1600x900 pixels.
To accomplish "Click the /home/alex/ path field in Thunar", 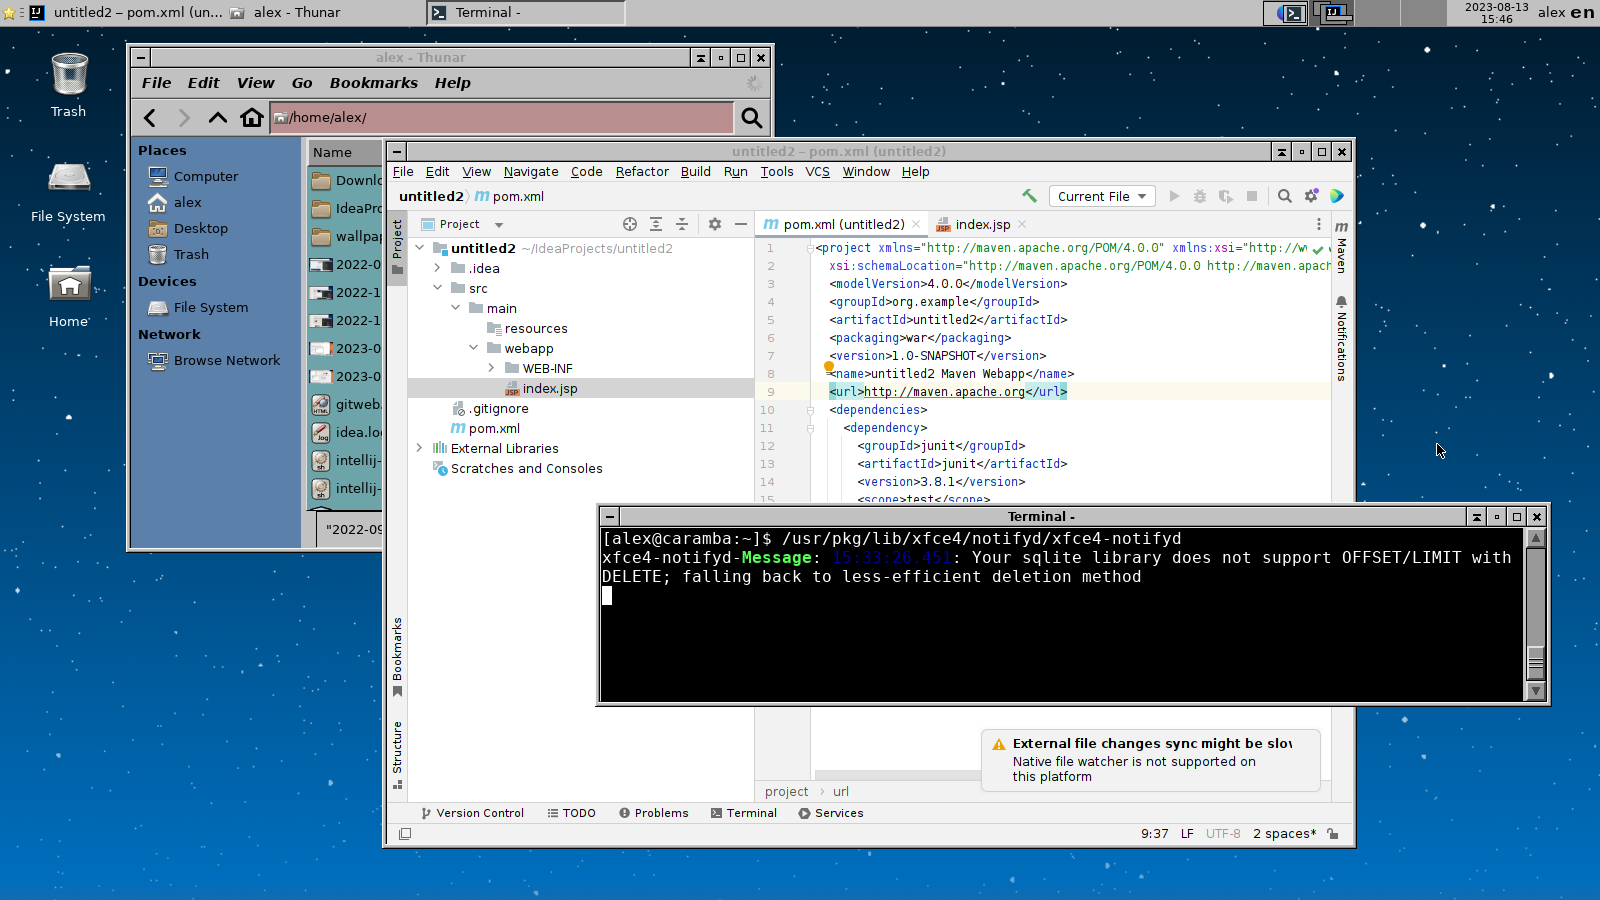I will [x=502, y=118].
